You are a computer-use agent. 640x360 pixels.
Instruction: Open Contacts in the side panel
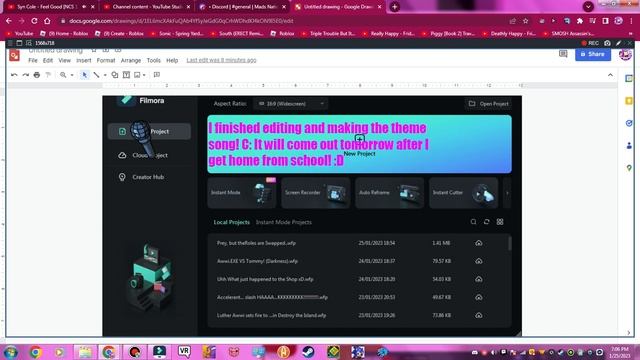[x=629, y=145]
